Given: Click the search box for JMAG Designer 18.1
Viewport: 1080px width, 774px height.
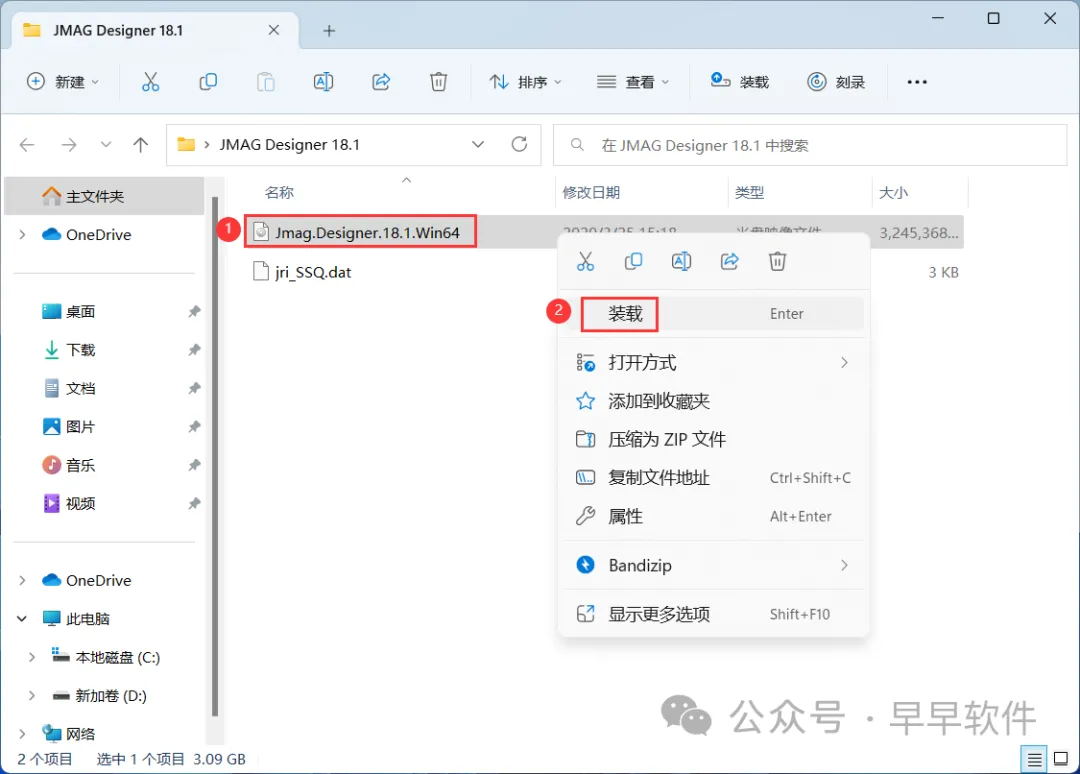Looking at the screenshot, I should (x=810, y=145).
